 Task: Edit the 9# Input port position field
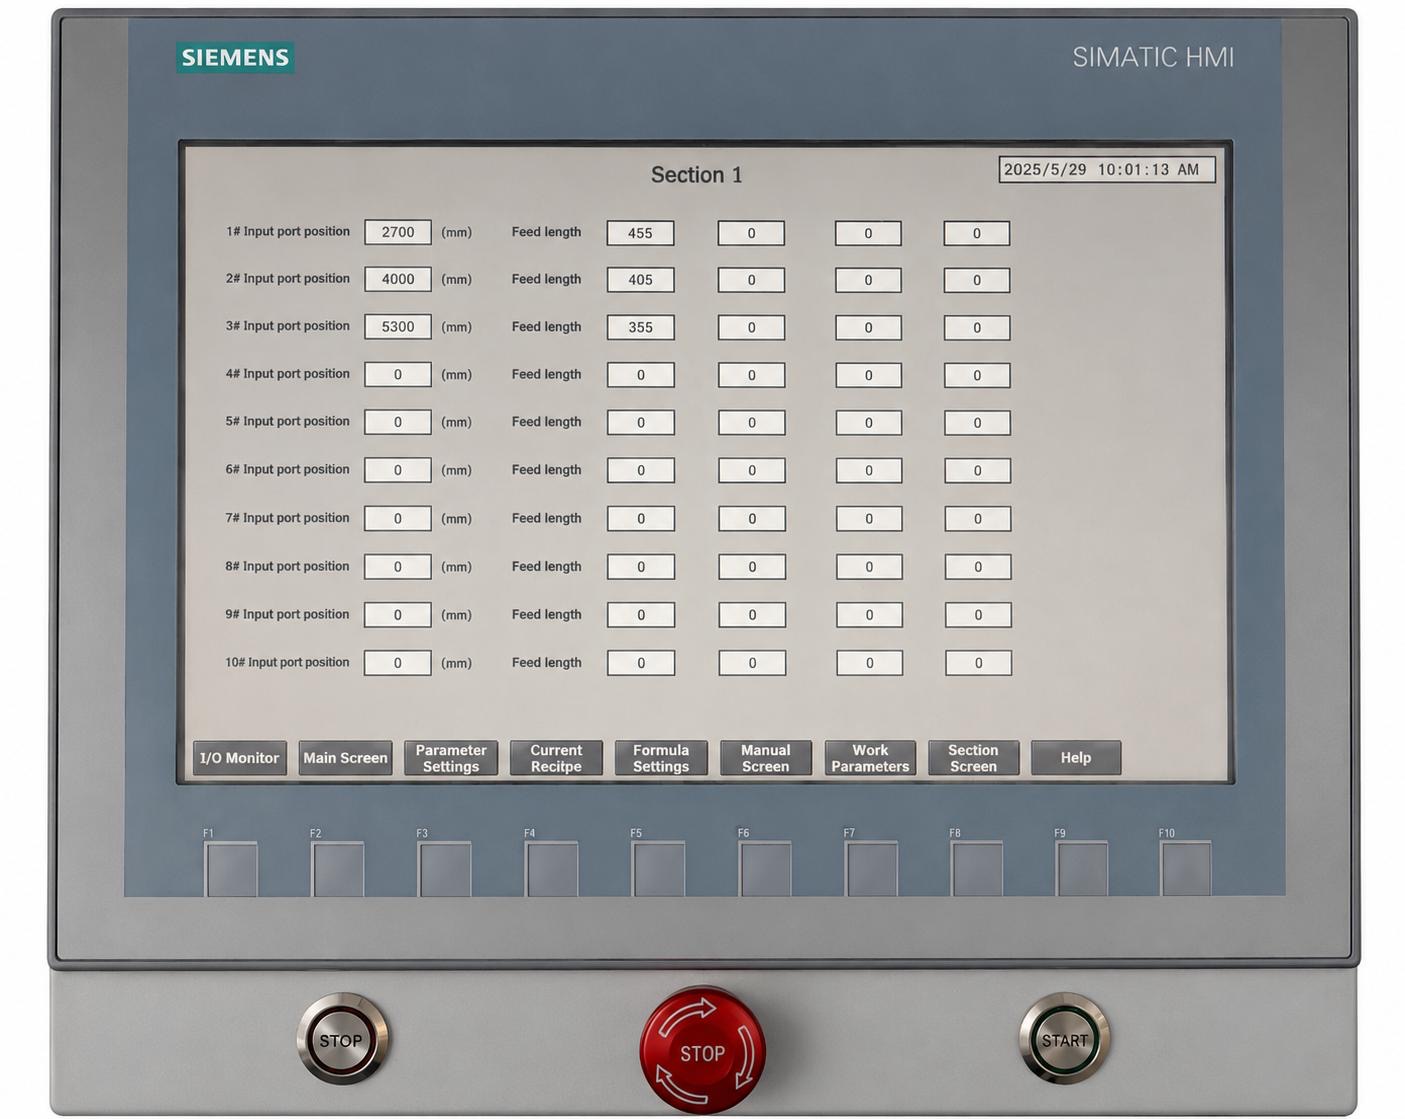pos(398,614)
